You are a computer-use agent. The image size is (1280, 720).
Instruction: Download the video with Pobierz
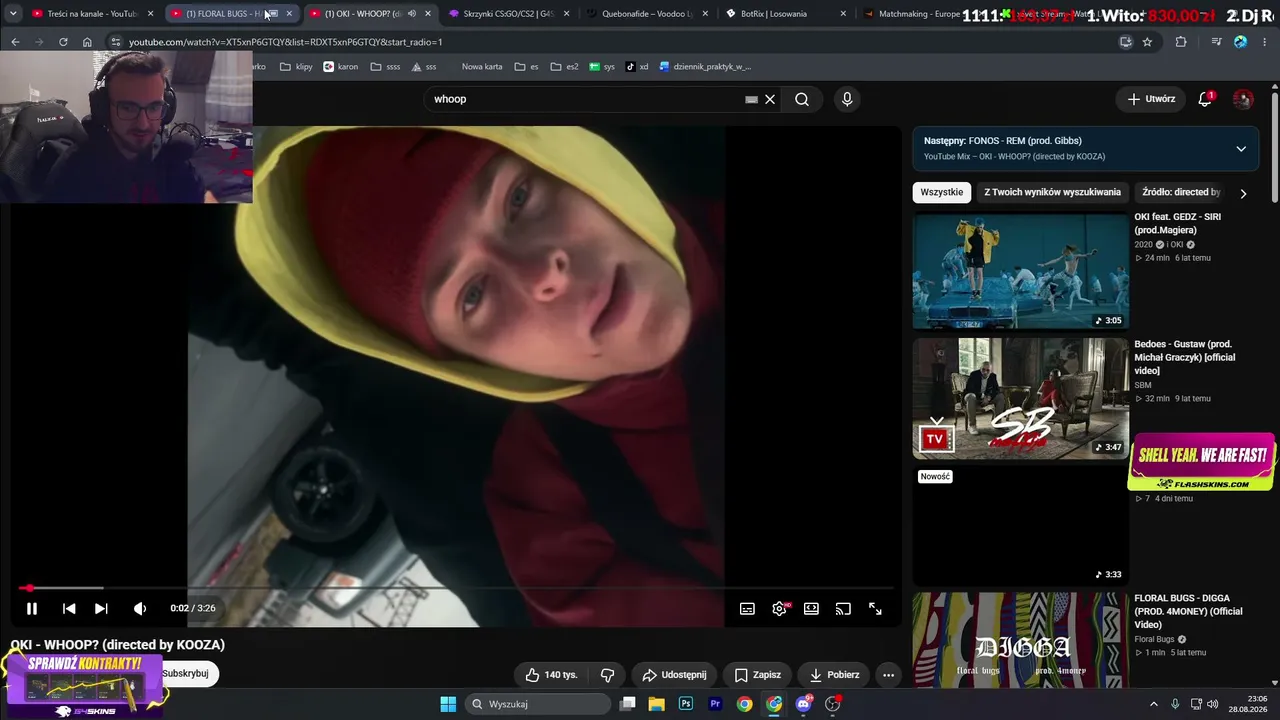834,675
